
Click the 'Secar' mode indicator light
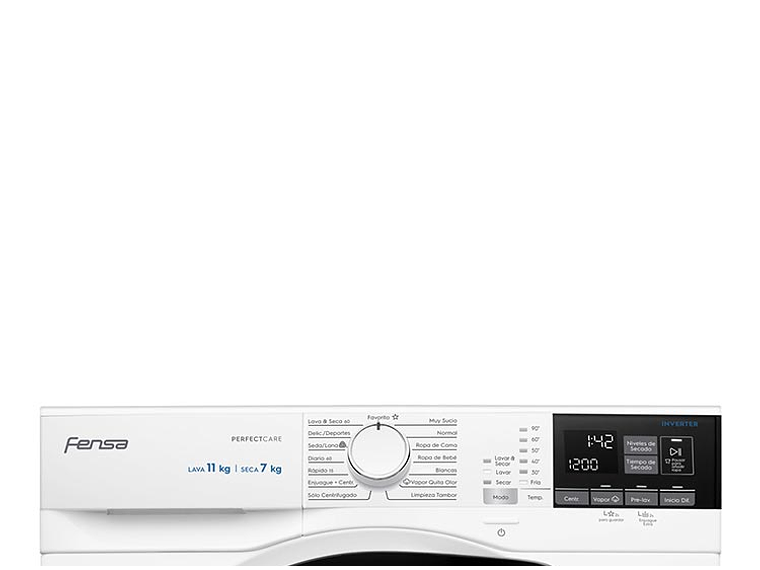point(488,482)
